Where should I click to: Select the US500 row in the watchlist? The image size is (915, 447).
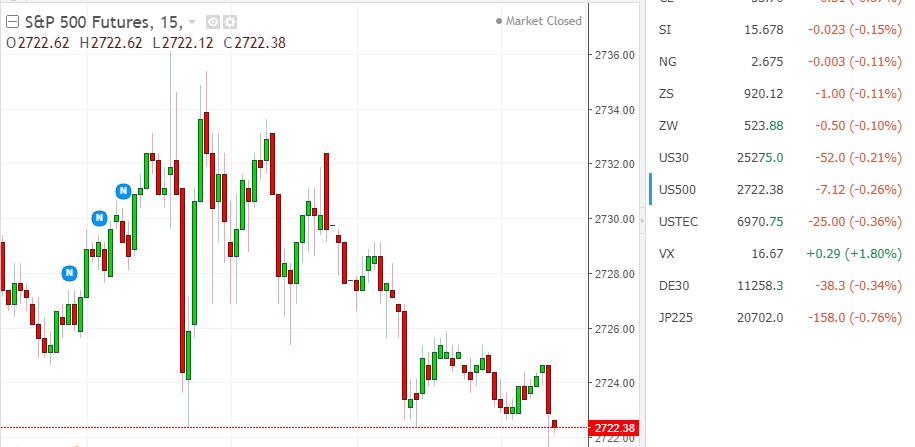pyautogui.click(x=780, y=190)
